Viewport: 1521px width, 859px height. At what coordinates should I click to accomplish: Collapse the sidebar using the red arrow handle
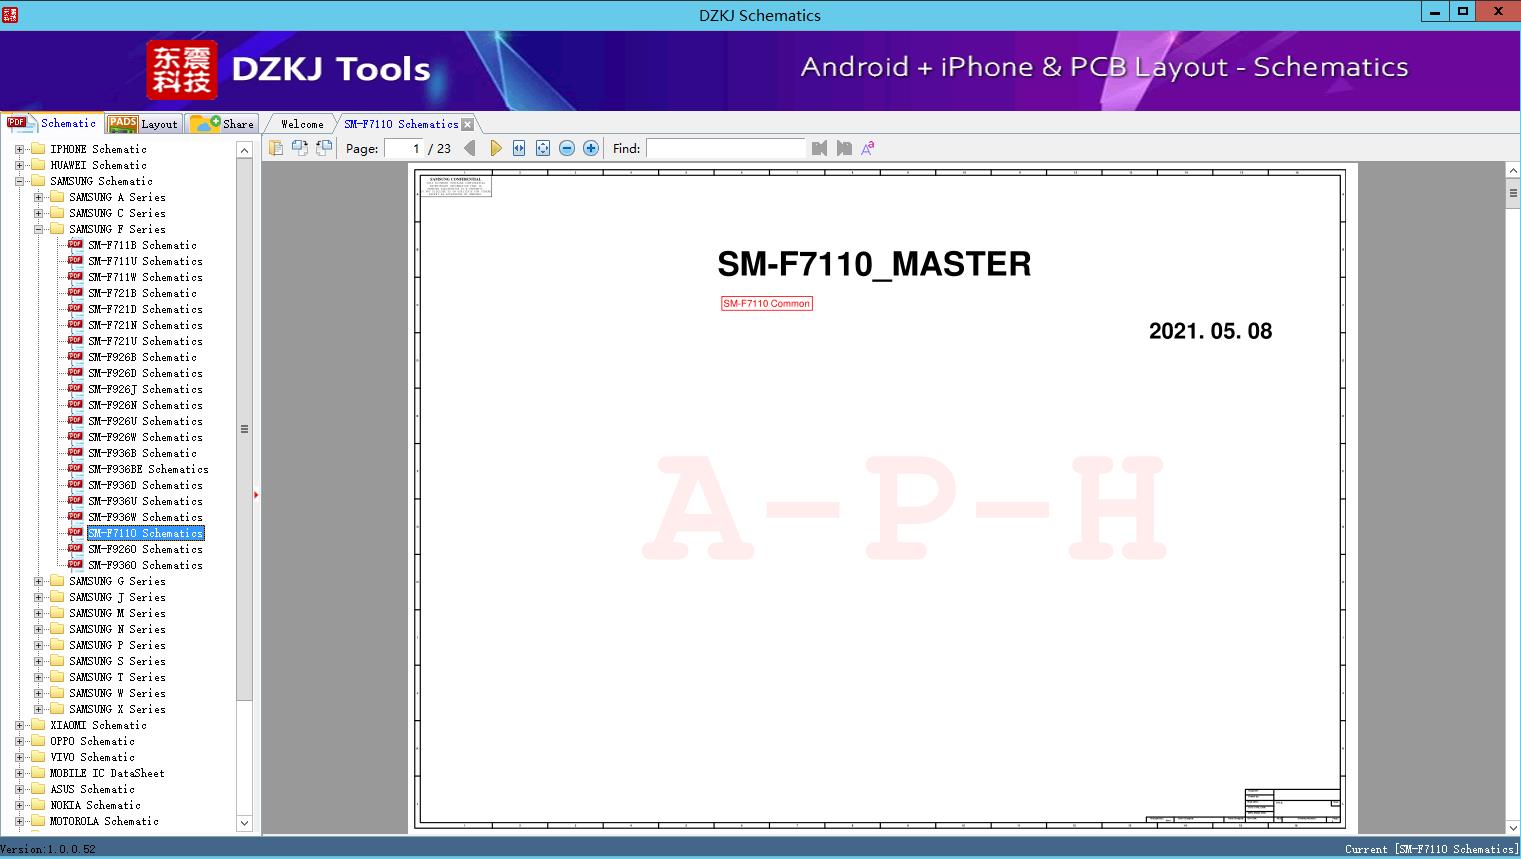pos(256,494)
